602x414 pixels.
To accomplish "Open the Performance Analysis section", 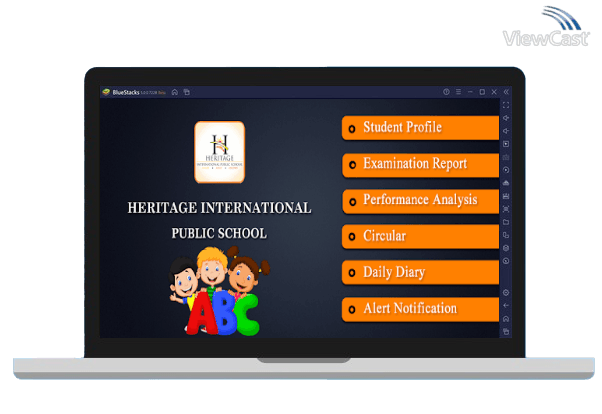I will (x=420, y=201).
